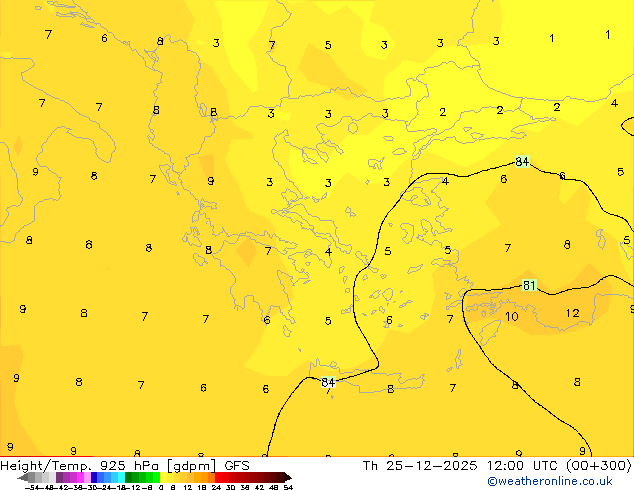Click the 54 label on the legend scale
The width and height of the screenshot is (634, 490).
coord(288,487)
